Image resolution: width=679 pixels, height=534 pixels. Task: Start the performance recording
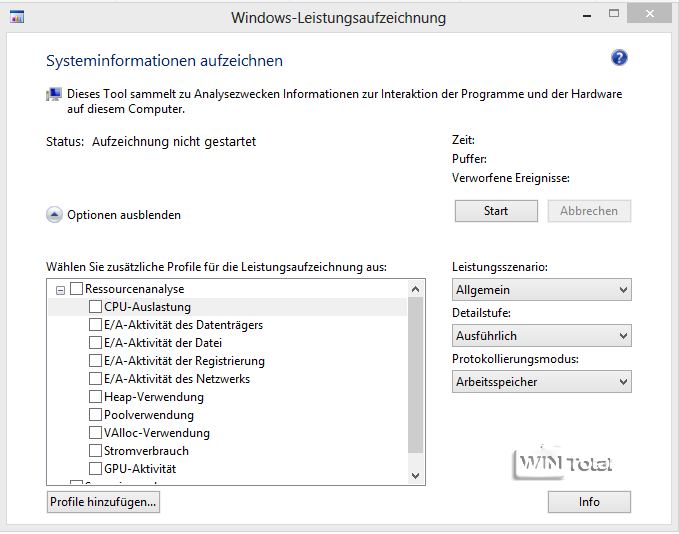click(x=496, y=211)
